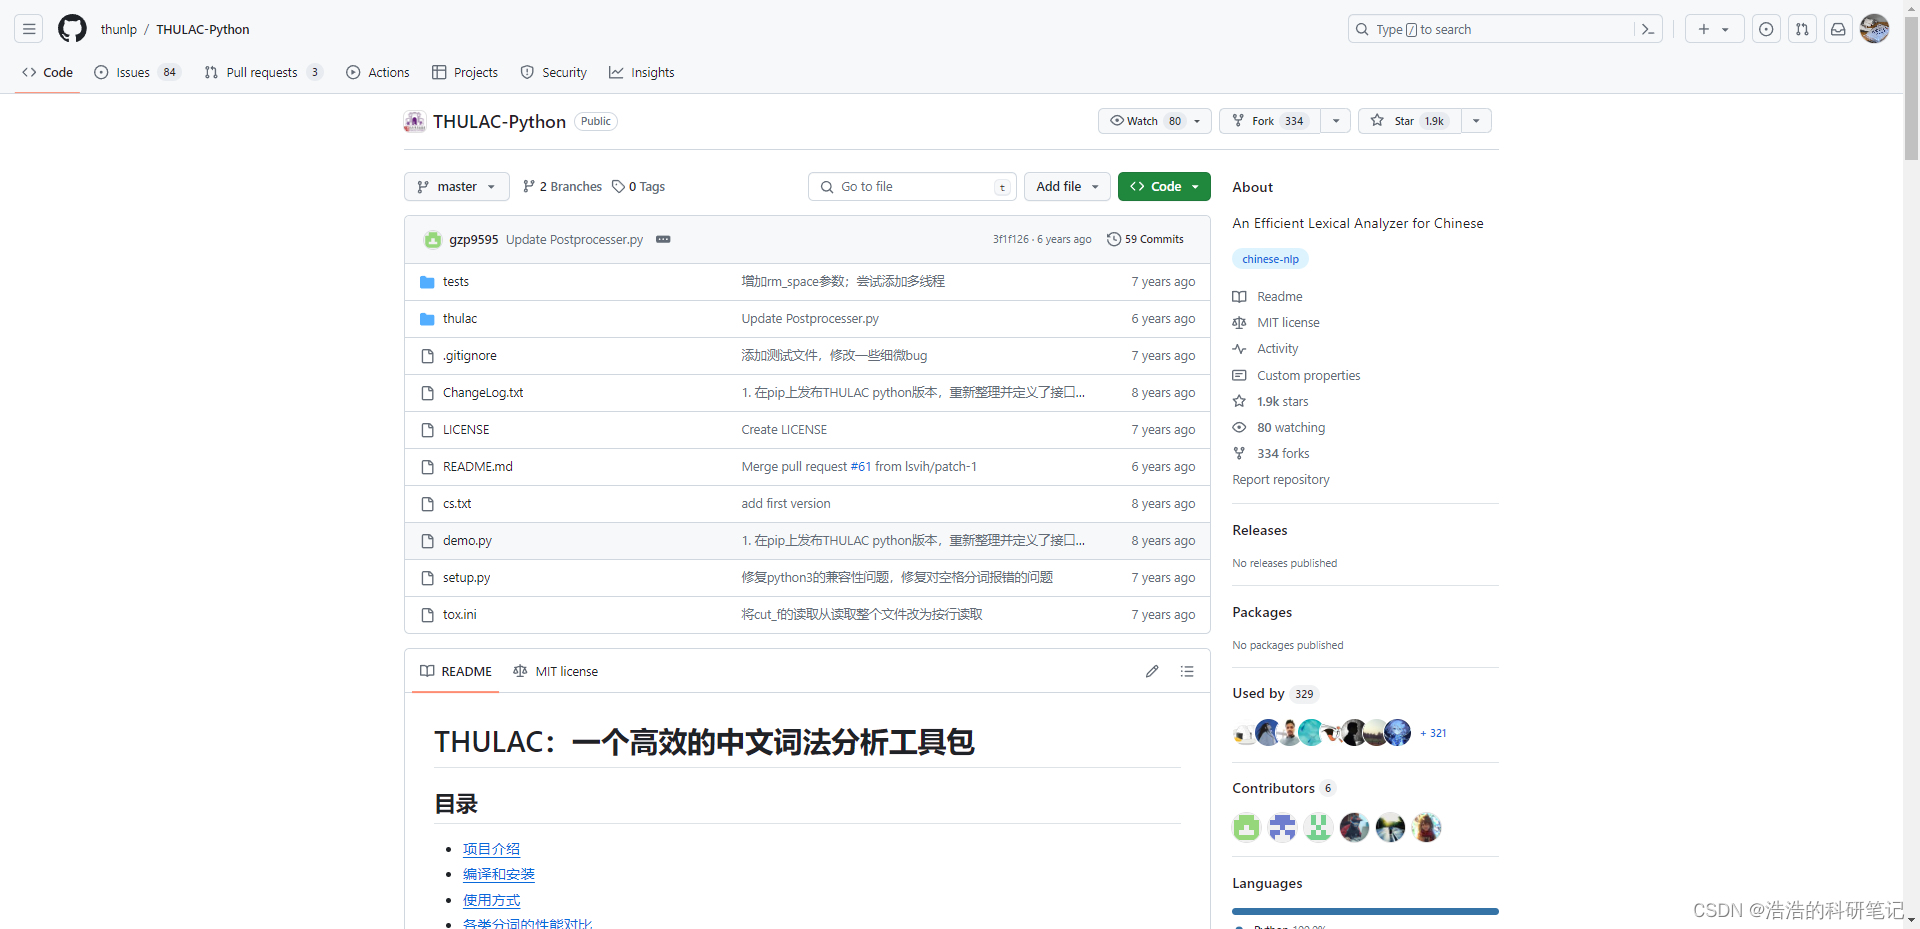This screenshot has height=929, width=1920.
Task: Expand the commit message ellipsis for Update Postprocesser.py
Action: pos(663,239)
